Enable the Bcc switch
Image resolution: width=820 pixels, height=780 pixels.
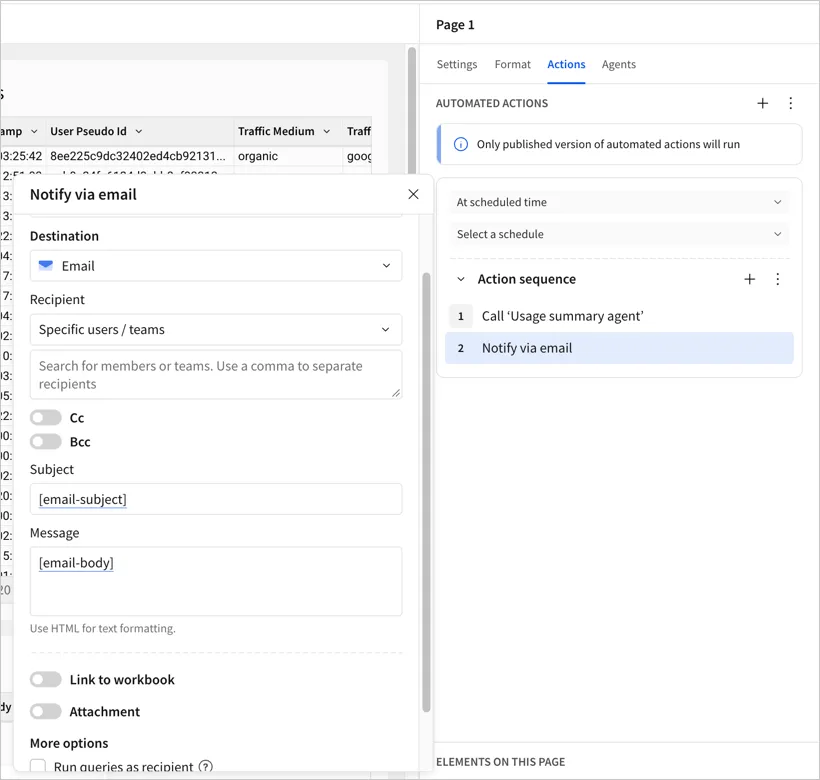point(45,442)
